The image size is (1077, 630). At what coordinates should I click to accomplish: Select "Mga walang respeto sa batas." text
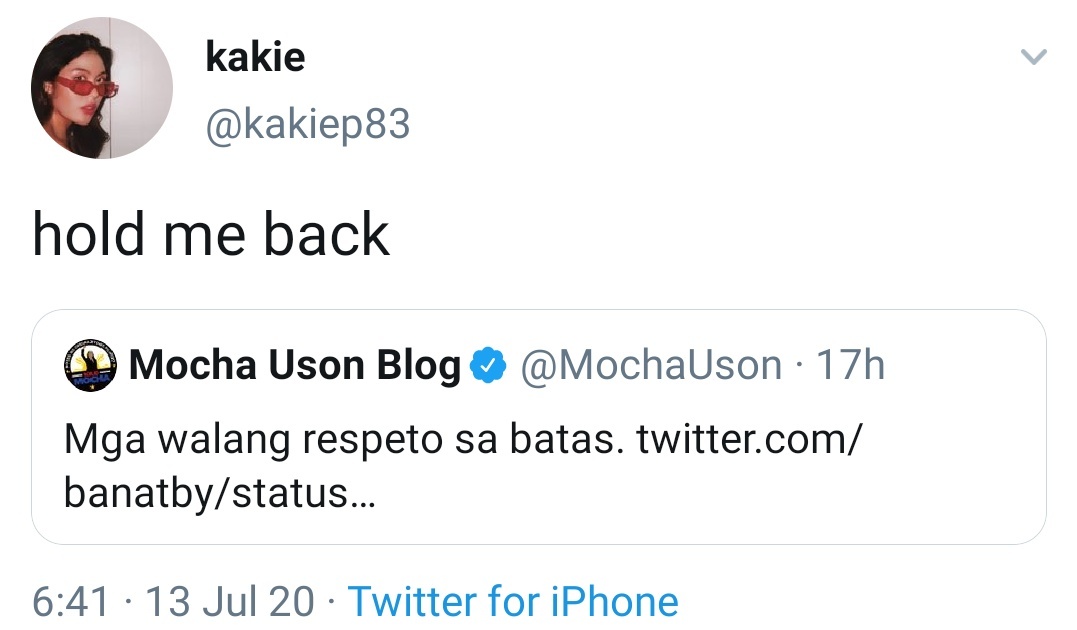coord(345,440)
